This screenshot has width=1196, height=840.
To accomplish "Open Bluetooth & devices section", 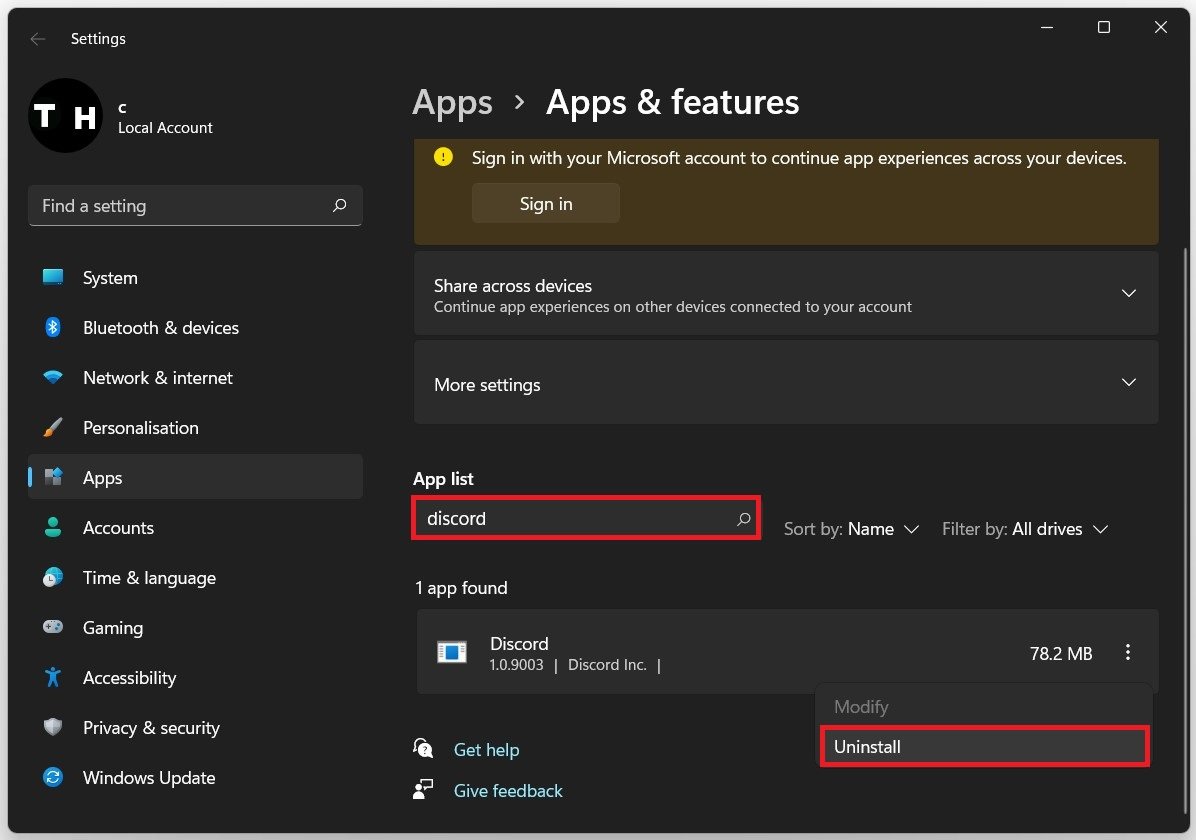I will (x=160, y=328).
